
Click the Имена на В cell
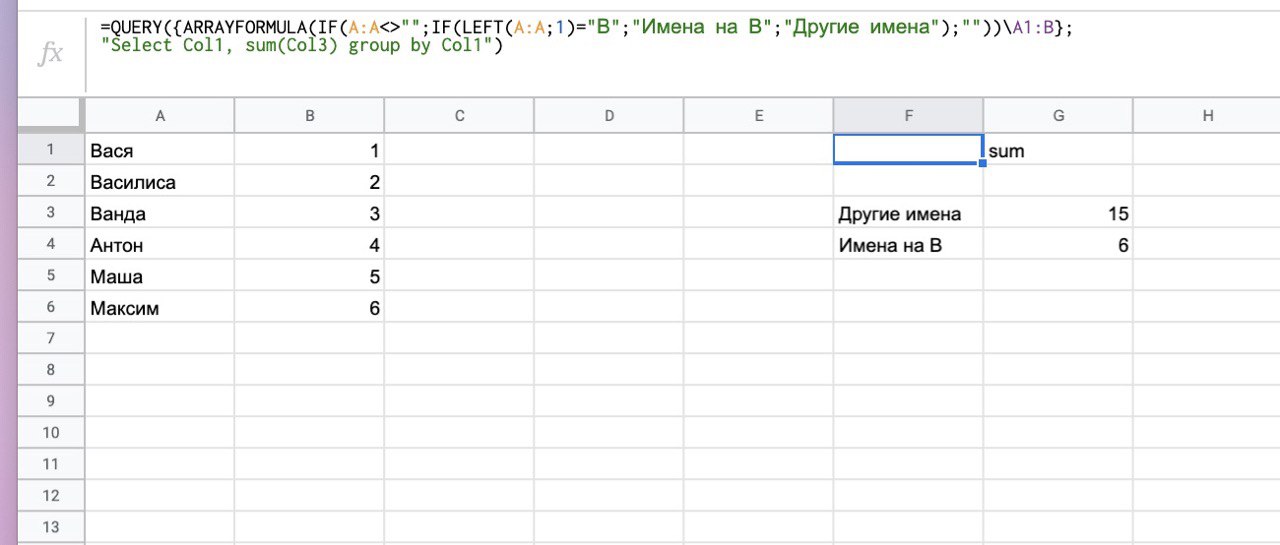pyautogui.click(x=908, y=244)
